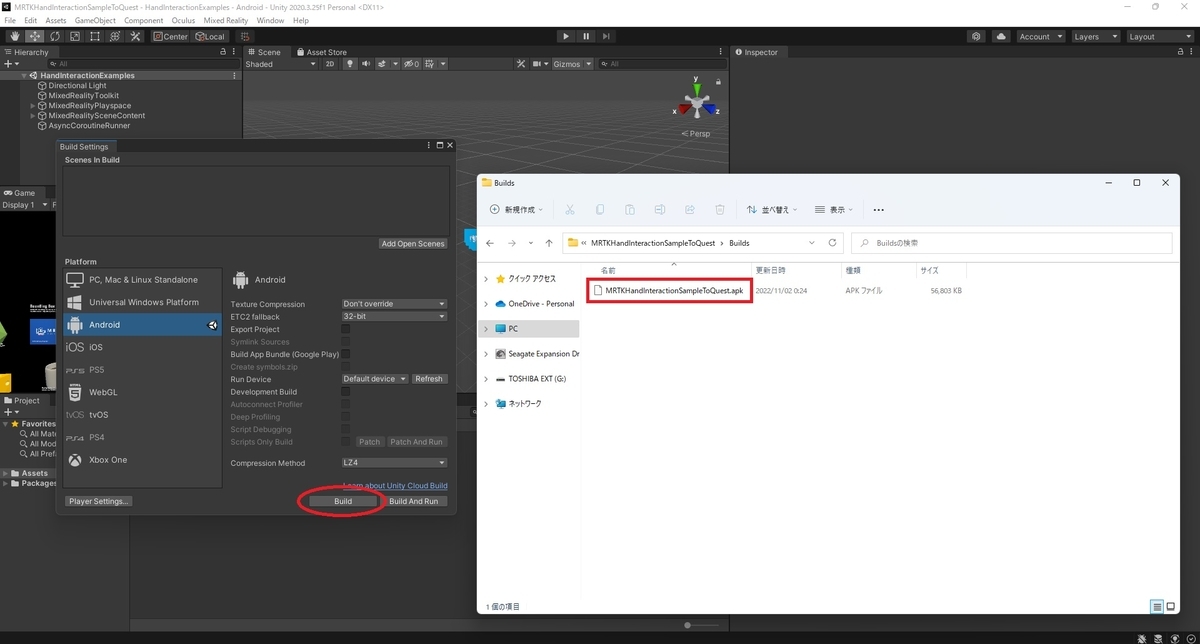1200x644 pixels.
Task: Select MRTKHandInteractionSampleToQuest.apk file
Action: 669,290
